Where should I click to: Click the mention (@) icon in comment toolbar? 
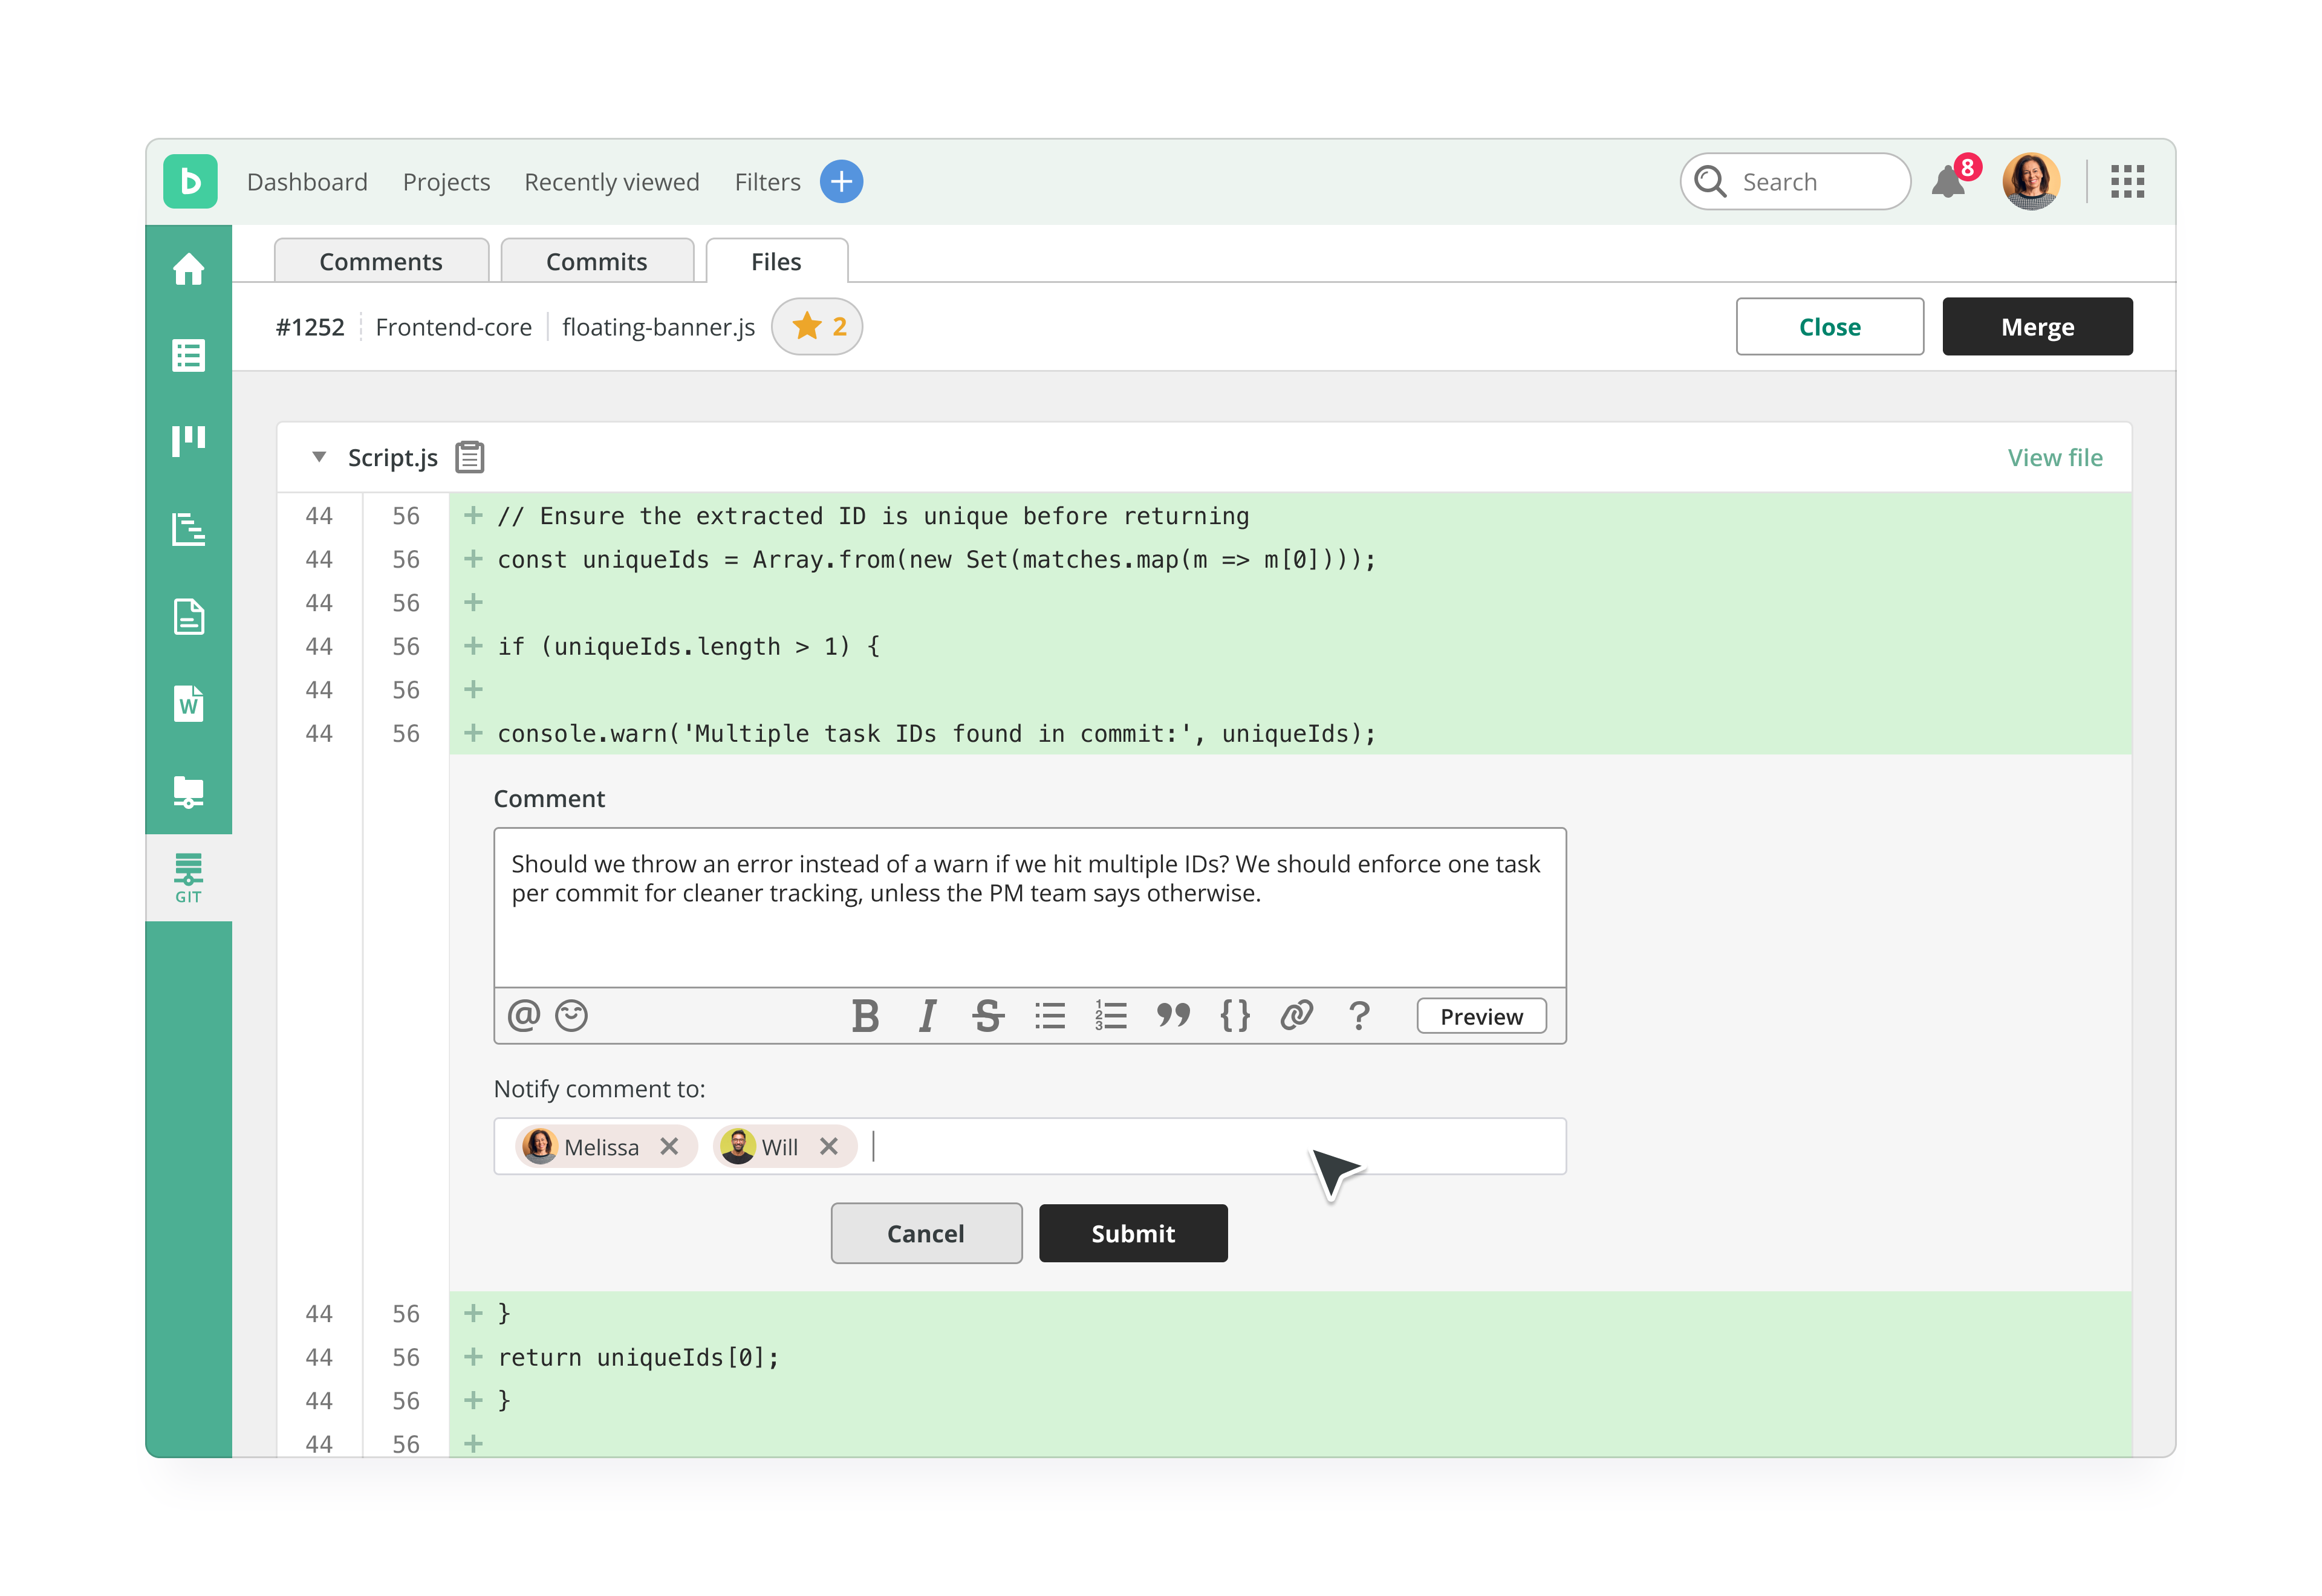pos(523,1016)
